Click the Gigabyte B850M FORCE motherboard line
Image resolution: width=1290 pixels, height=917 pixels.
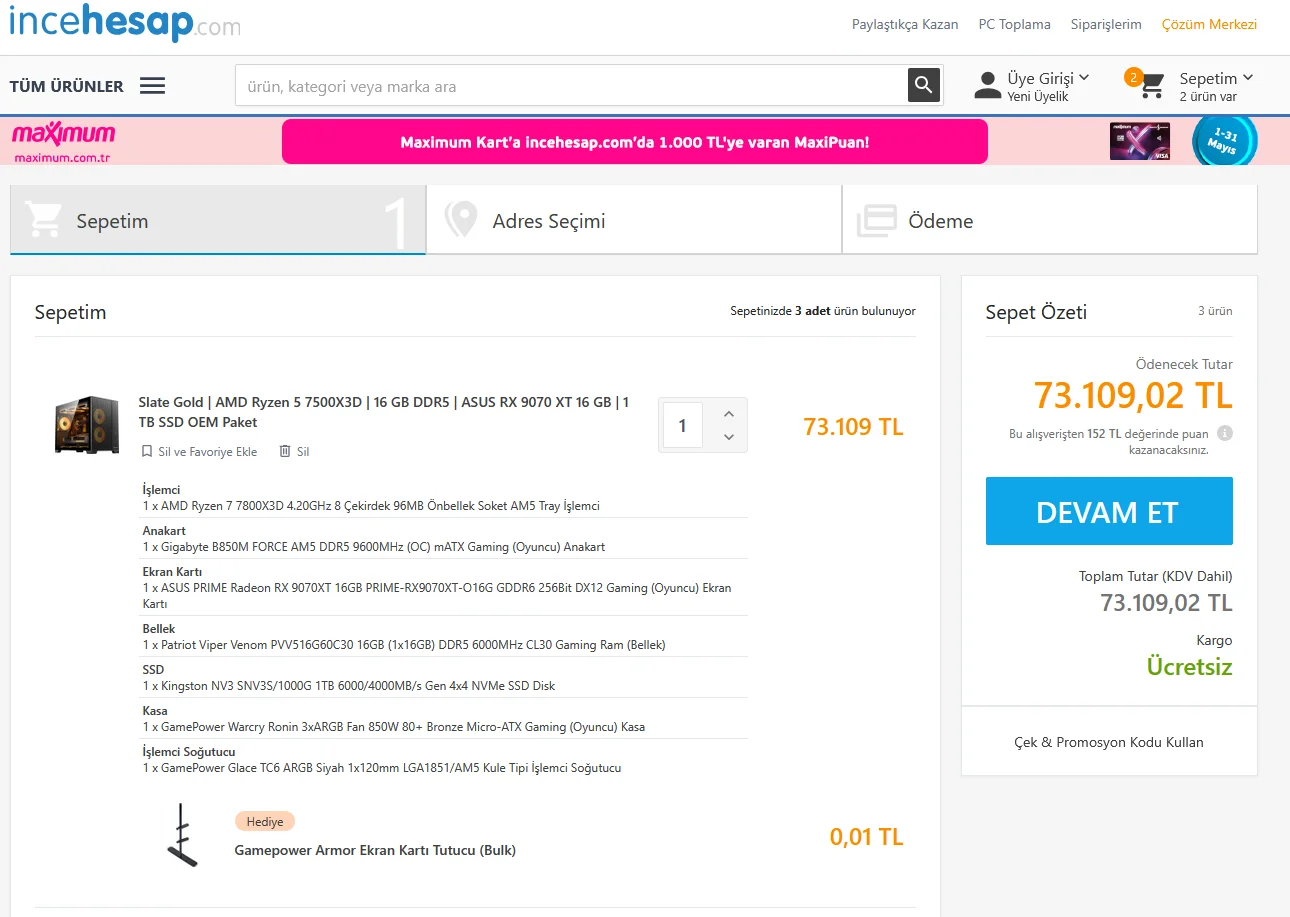click(374, 547)
